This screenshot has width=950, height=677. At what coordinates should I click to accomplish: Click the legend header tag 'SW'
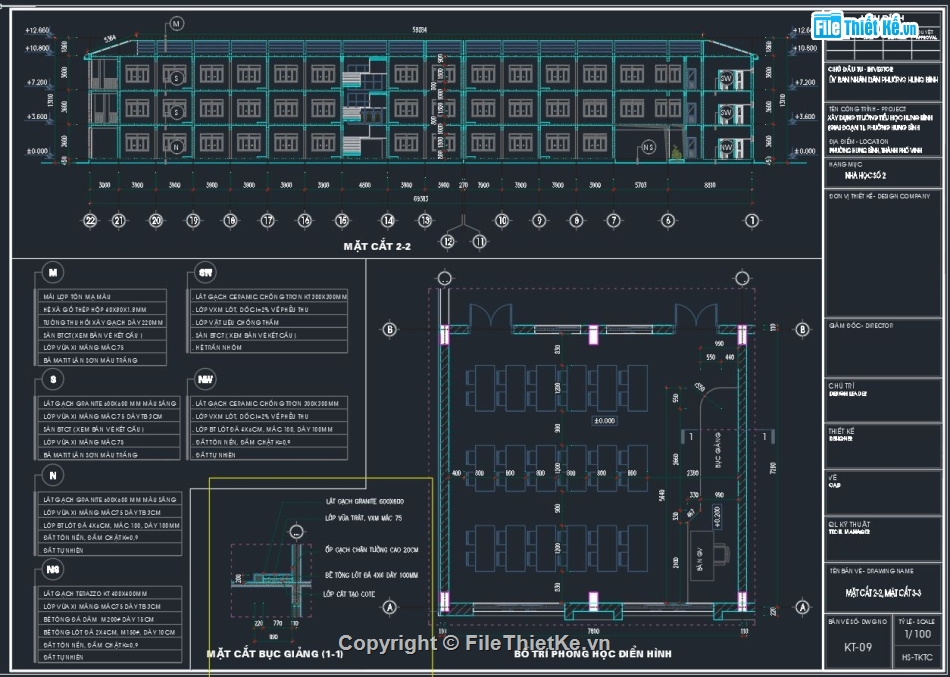pyautogui.click(x=205, y=273)
